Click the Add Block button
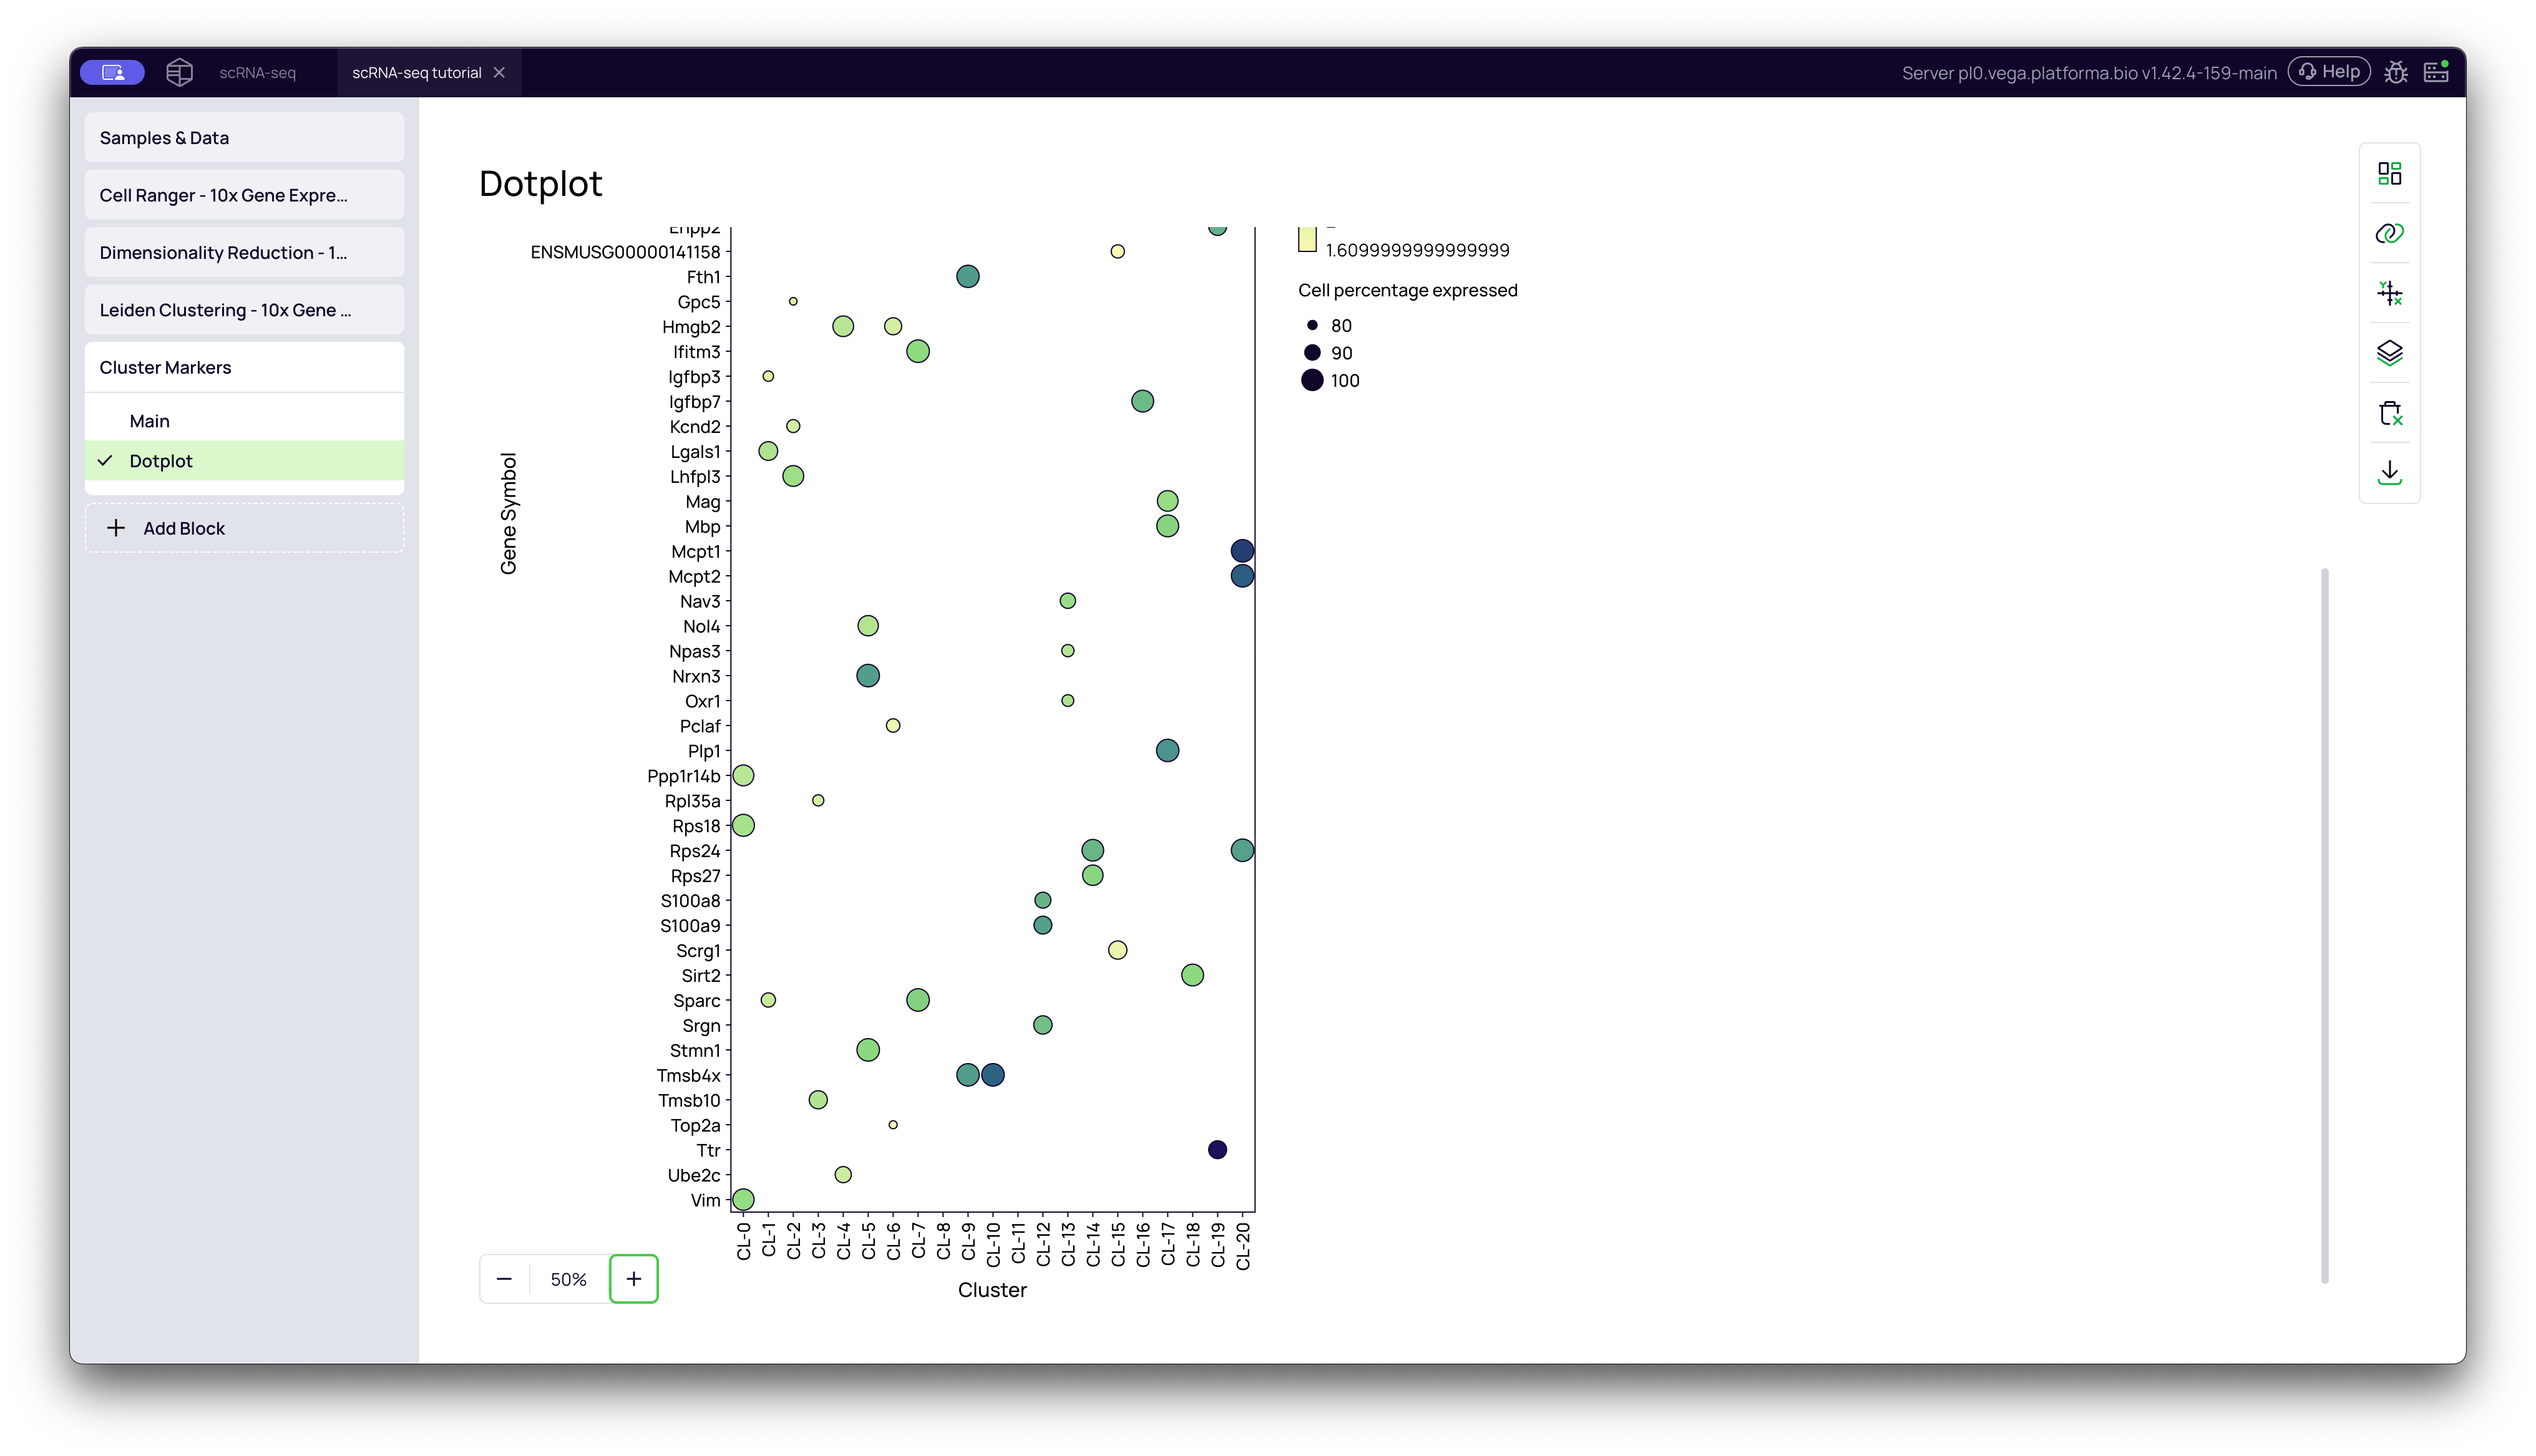2536x1456 pixels. 244,527
